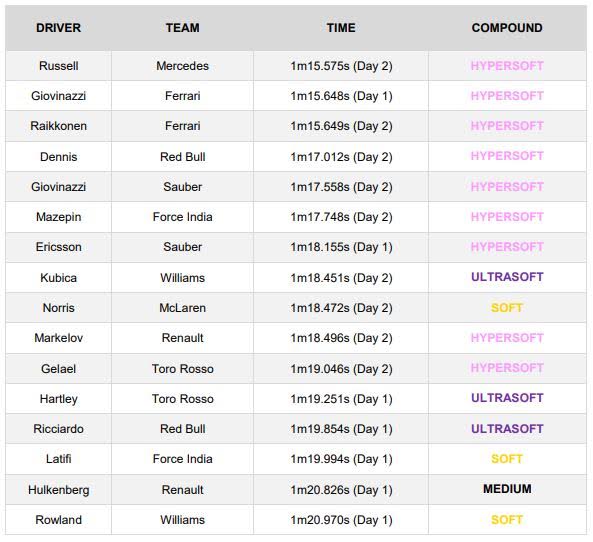
Task: Click the TIME column header
Action: point(341,28)
